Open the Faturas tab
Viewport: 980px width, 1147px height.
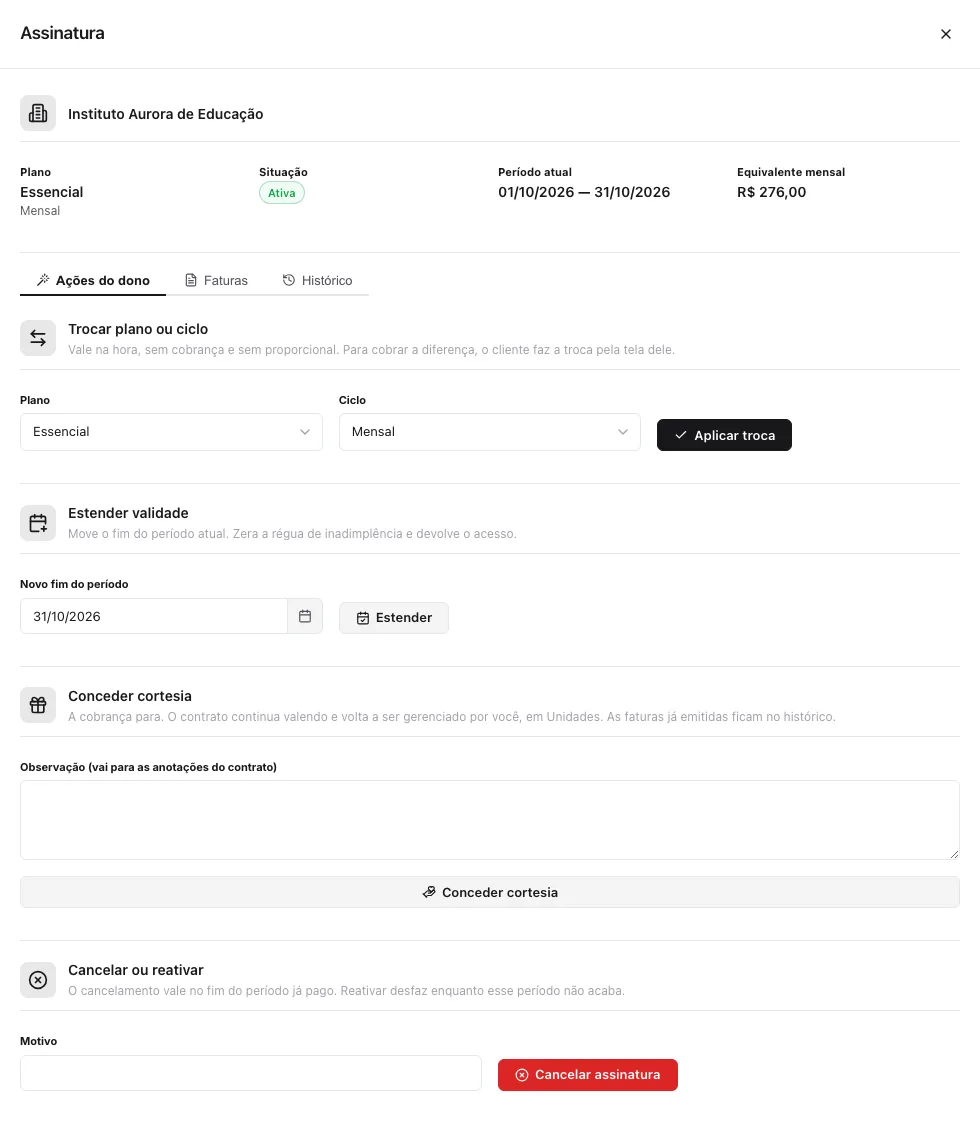click(x=216, y=280)
